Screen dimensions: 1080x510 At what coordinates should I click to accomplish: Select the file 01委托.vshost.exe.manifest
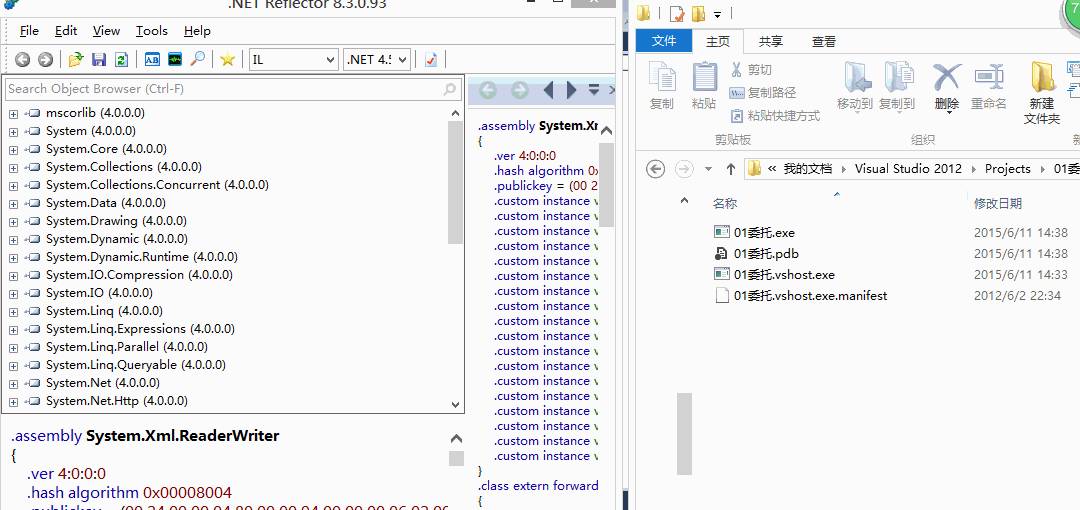point(810,296)
